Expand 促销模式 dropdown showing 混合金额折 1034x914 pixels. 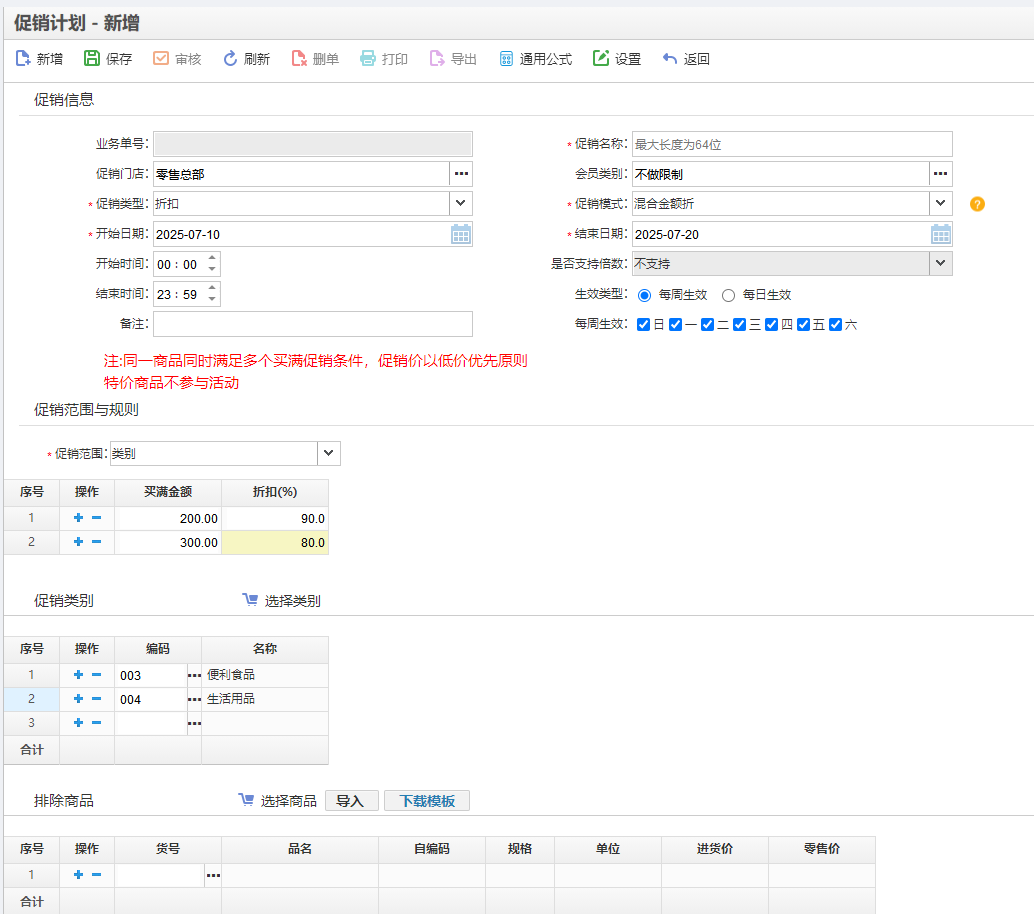tap(940, 204)
